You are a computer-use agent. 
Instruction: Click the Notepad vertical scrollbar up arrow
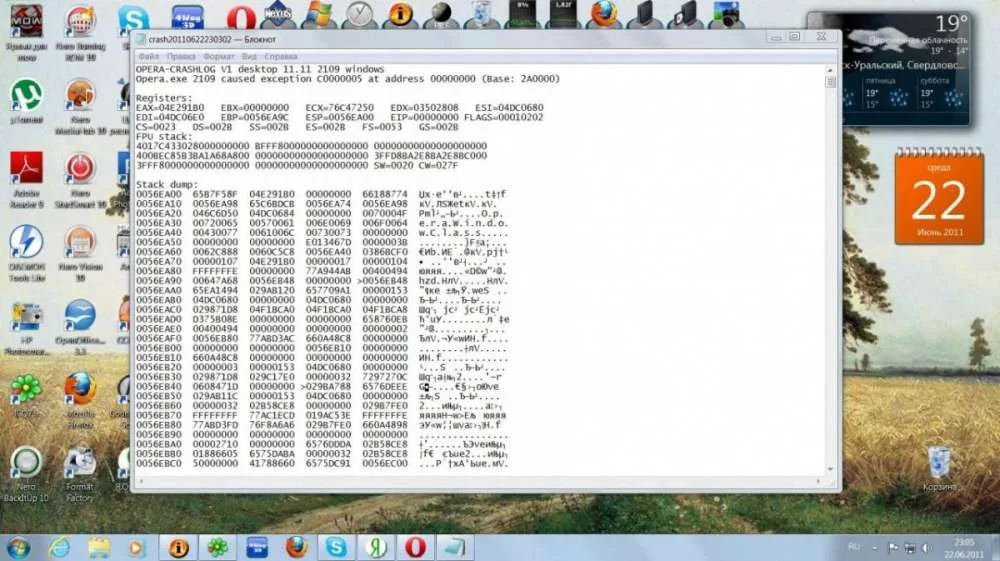(x=830, y=70)
